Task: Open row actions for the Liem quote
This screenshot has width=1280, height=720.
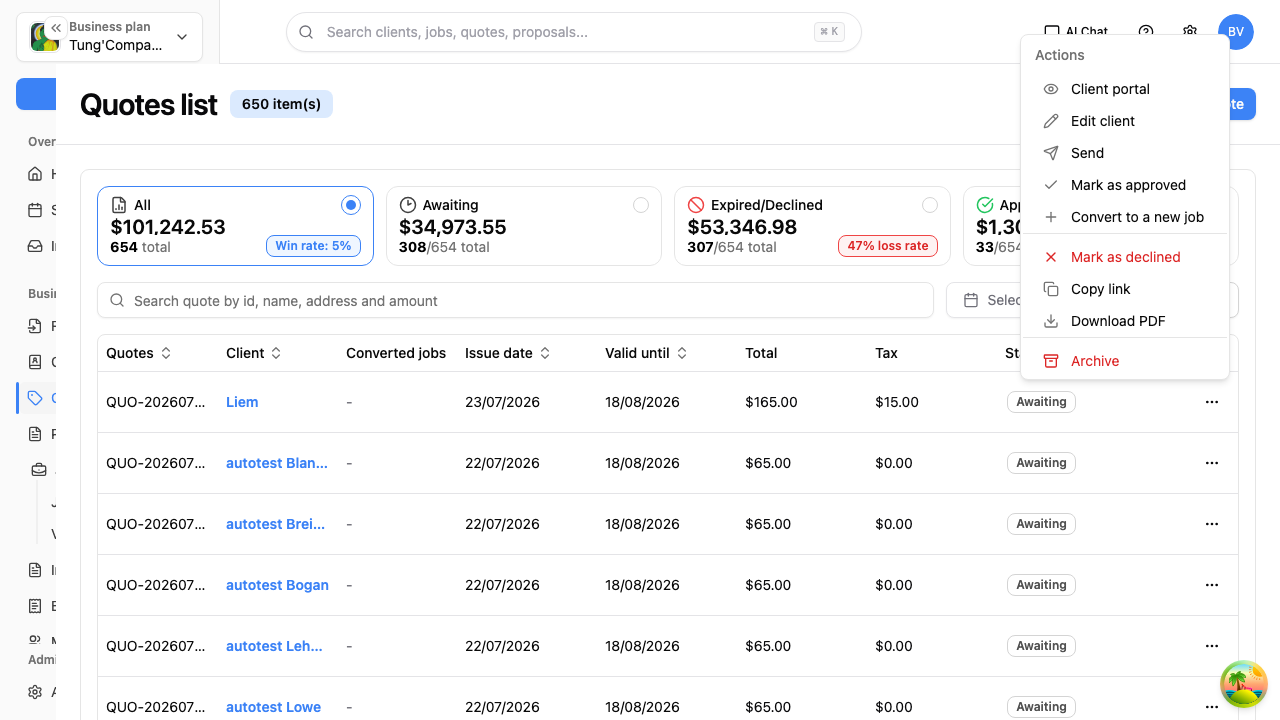Action: (1212, 402)
